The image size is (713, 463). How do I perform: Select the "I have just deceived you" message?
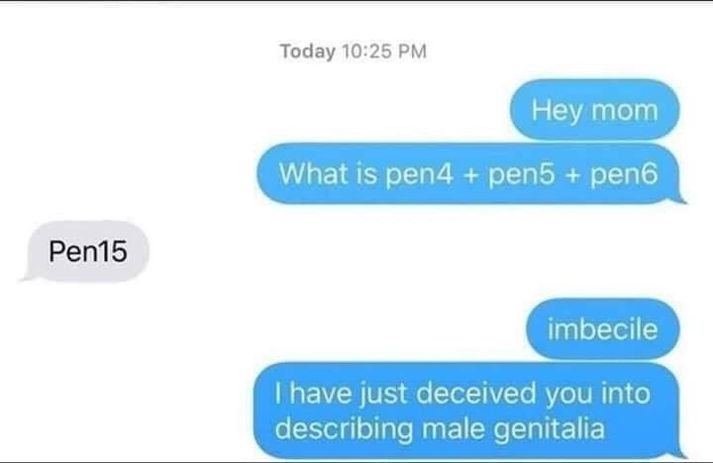[x=468, y=410]
